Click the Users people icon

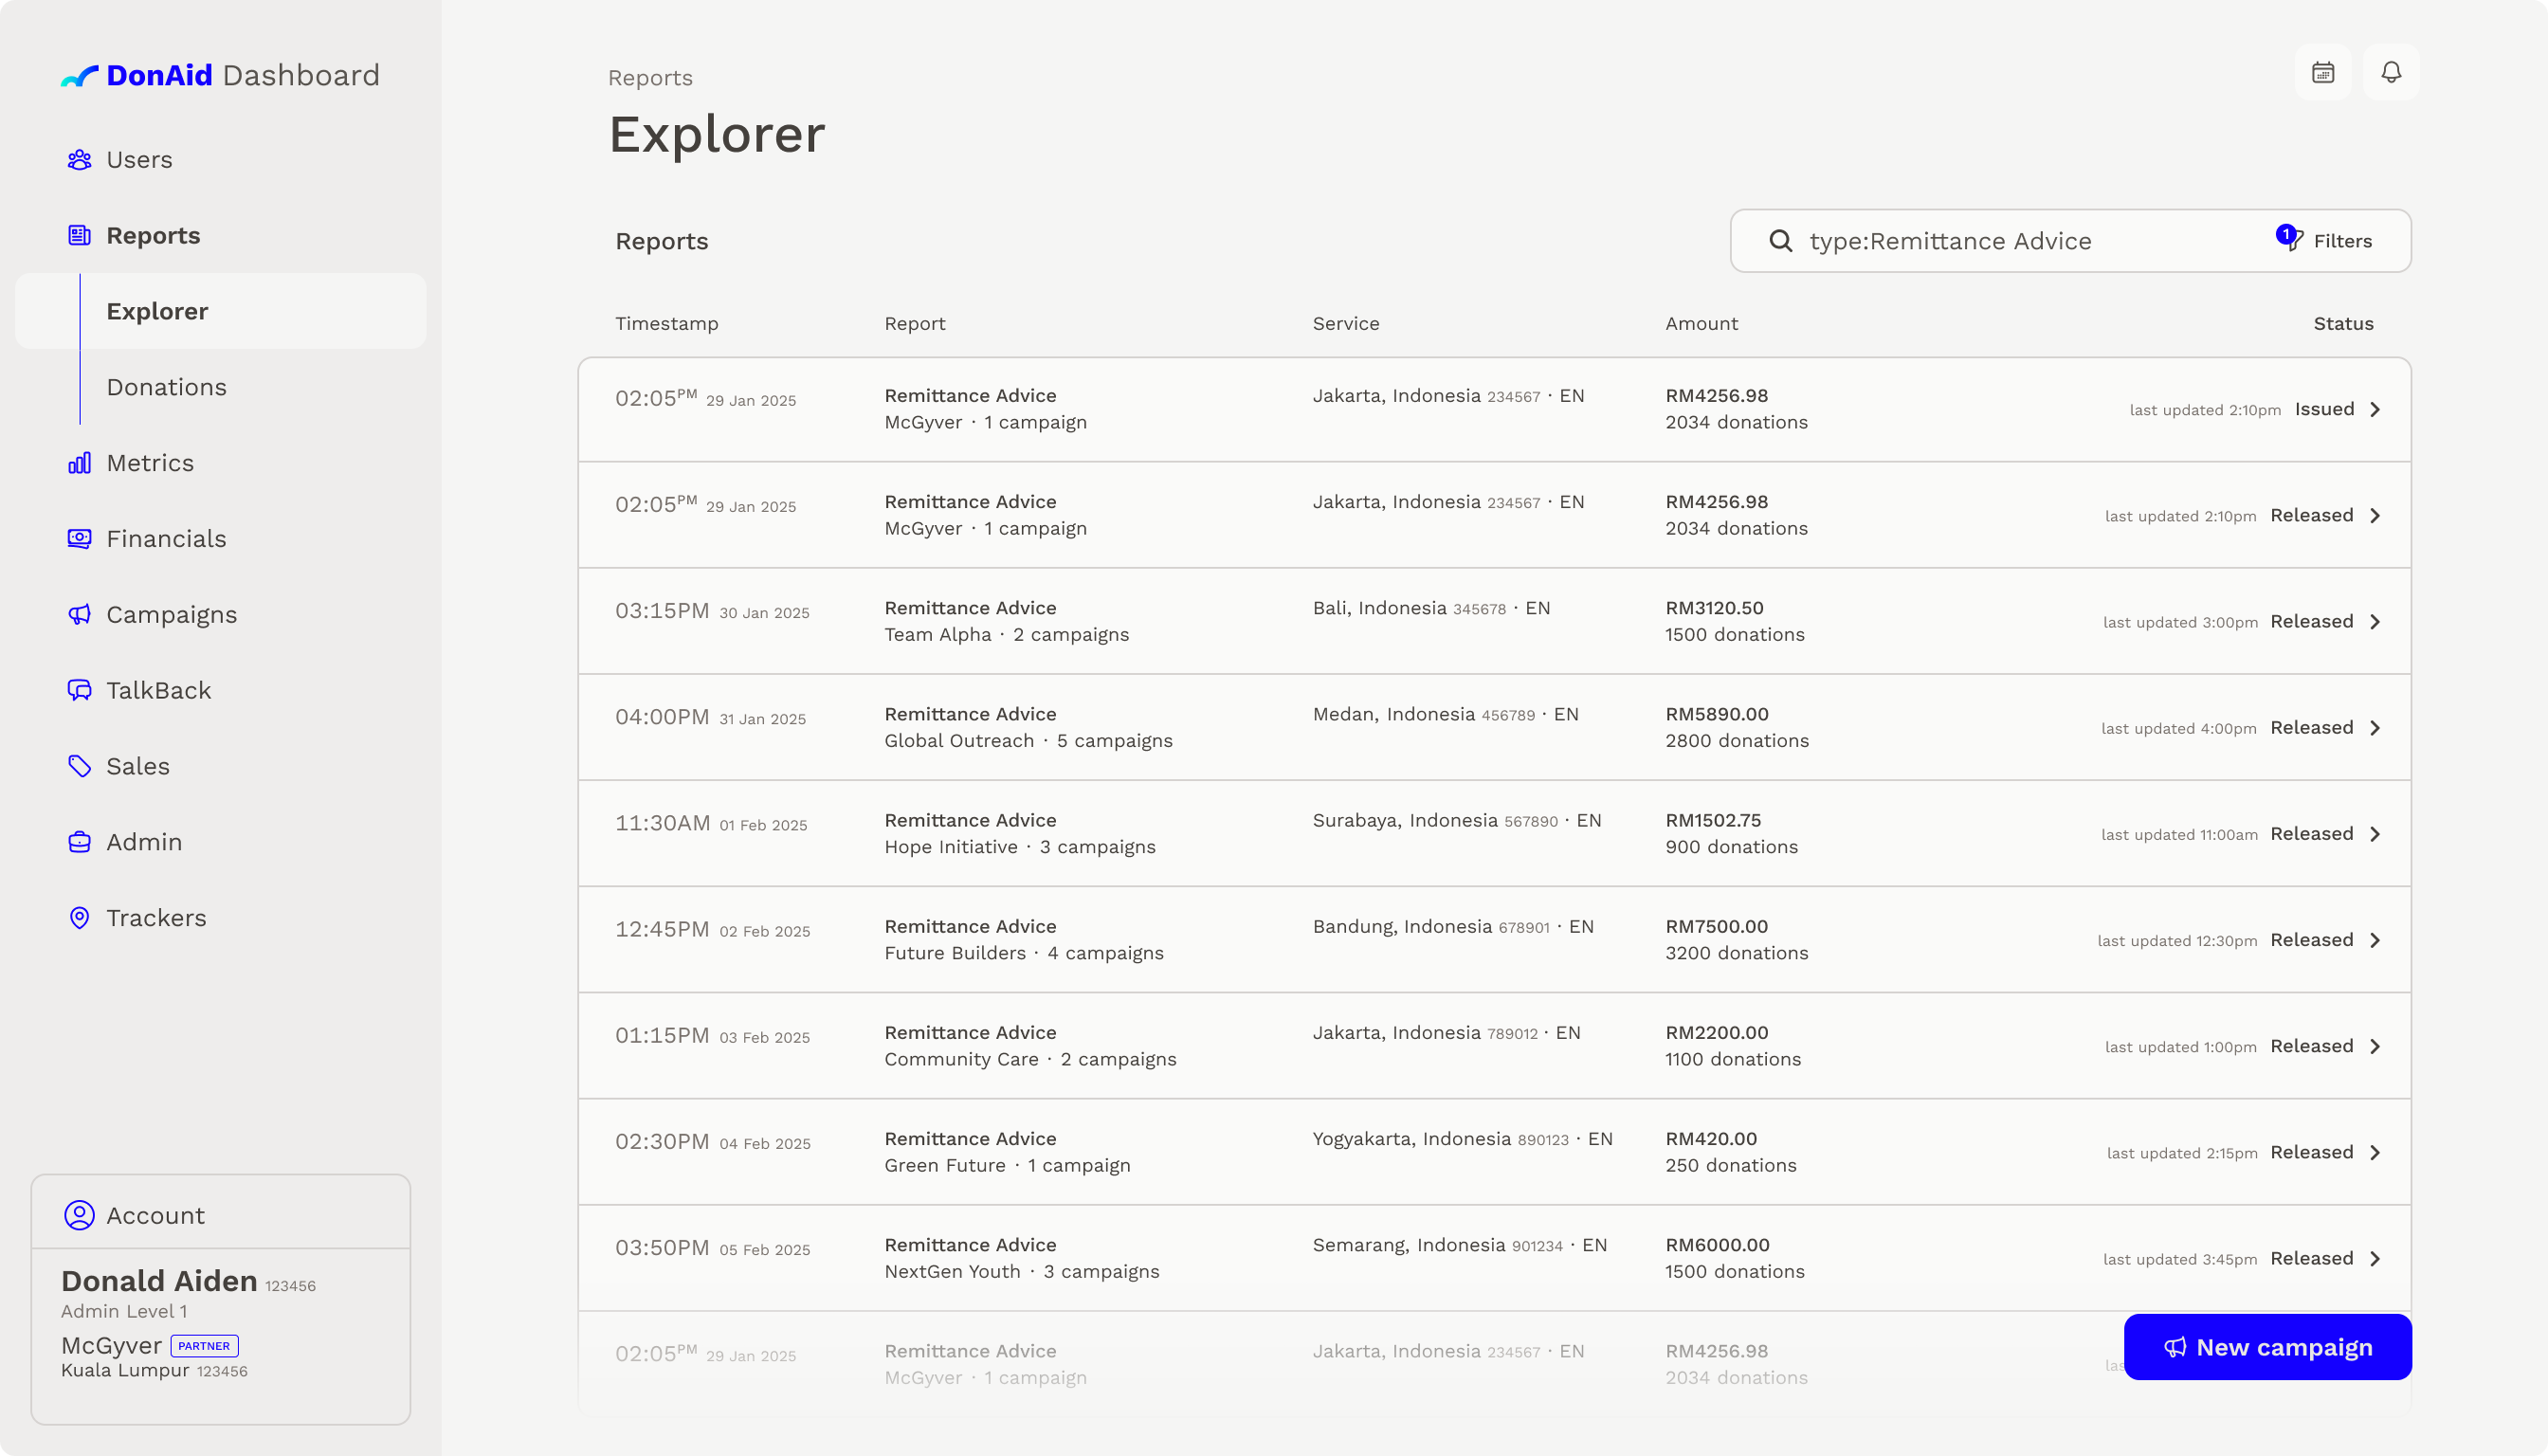pyautogui.click(x=79, y=160)
